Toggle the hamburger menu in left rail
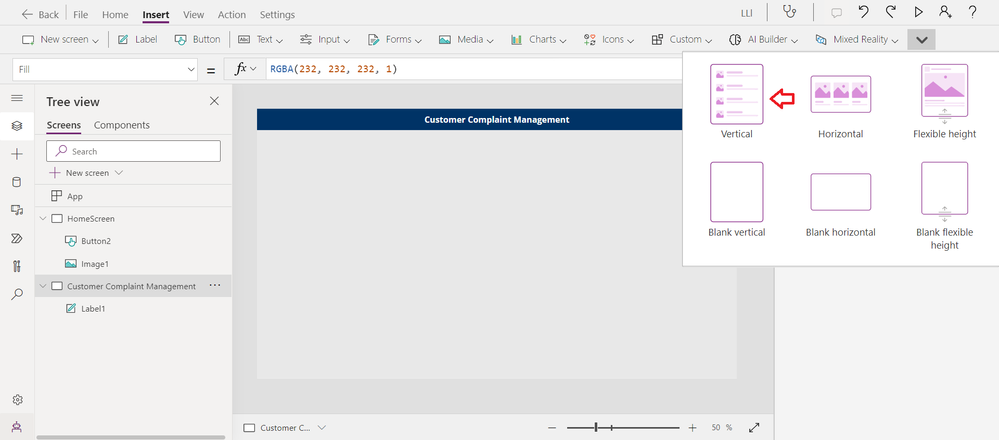This screenshot has width=999, height=440. 17,97
